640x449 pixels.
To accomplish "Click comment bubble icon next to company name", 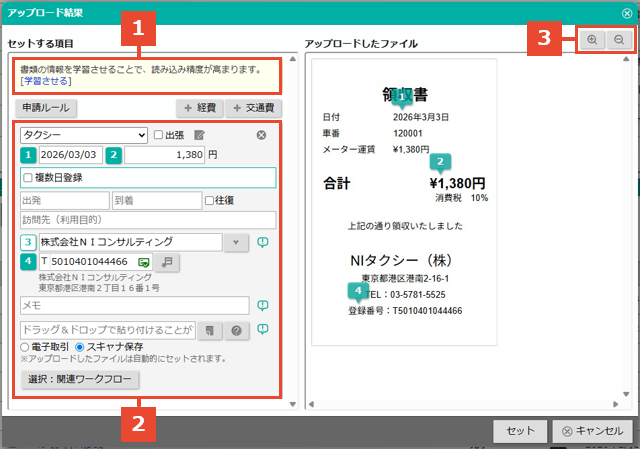I will [263, 242].
